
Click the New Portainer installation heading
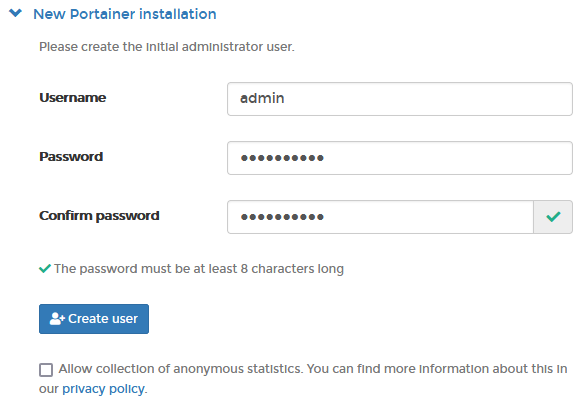pos(125,14)
